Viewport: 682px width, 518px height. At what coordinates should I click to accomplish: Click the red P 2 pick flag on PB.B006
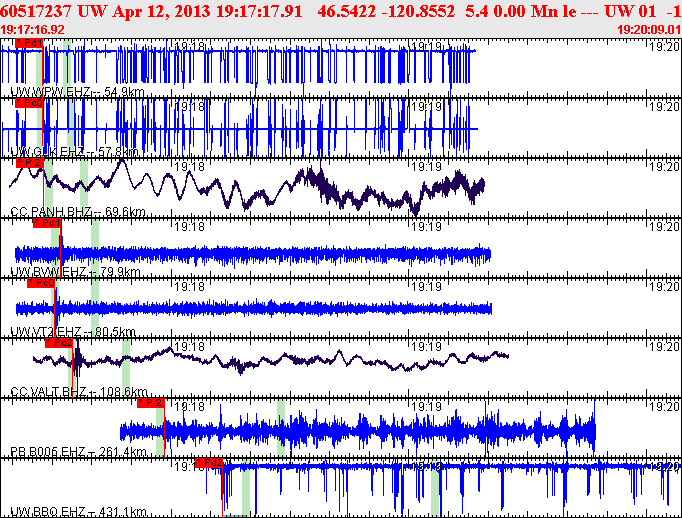click(150, 402)
